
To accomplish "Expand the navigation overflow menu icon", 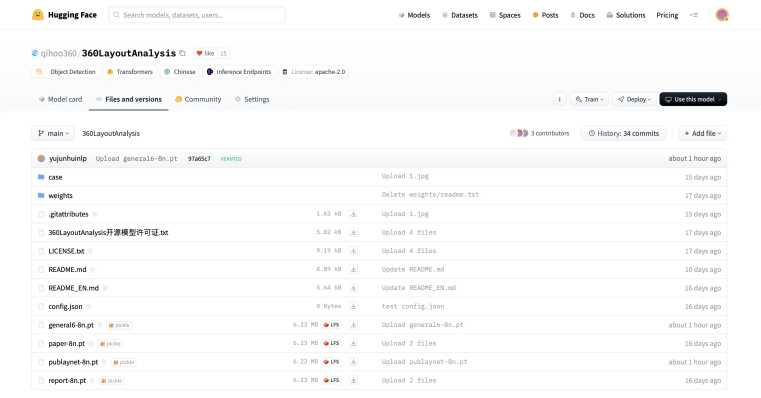I will tap(694, 15).
